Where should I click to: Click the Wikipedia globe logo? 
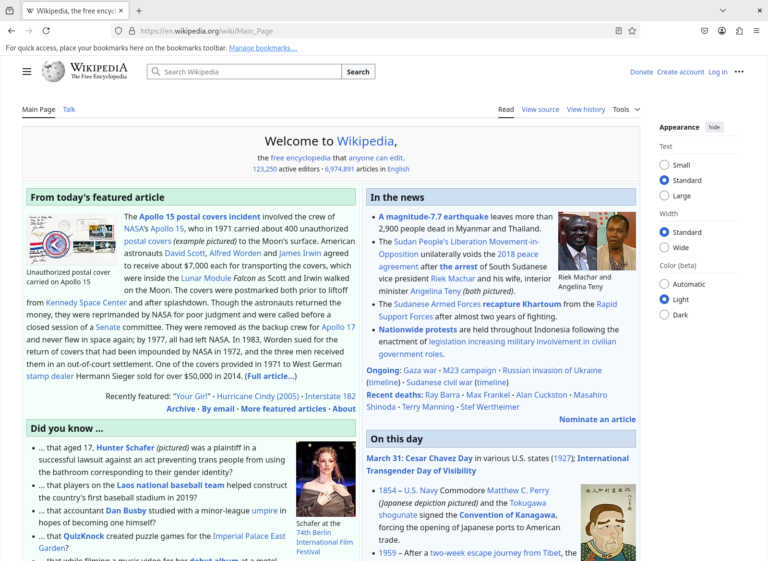pyautogui.click(x=53, y=72)
